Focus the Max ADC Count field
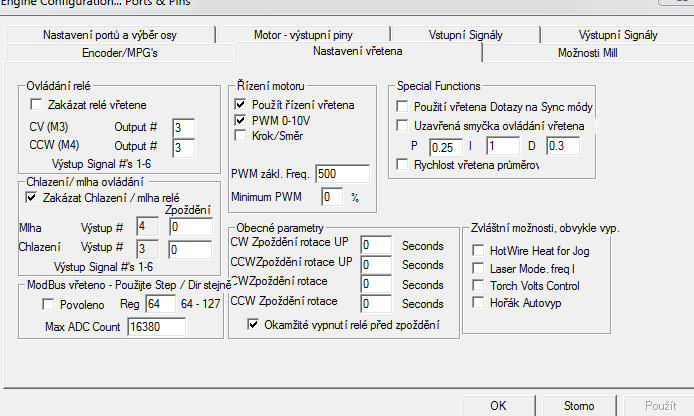 point(156,327)
